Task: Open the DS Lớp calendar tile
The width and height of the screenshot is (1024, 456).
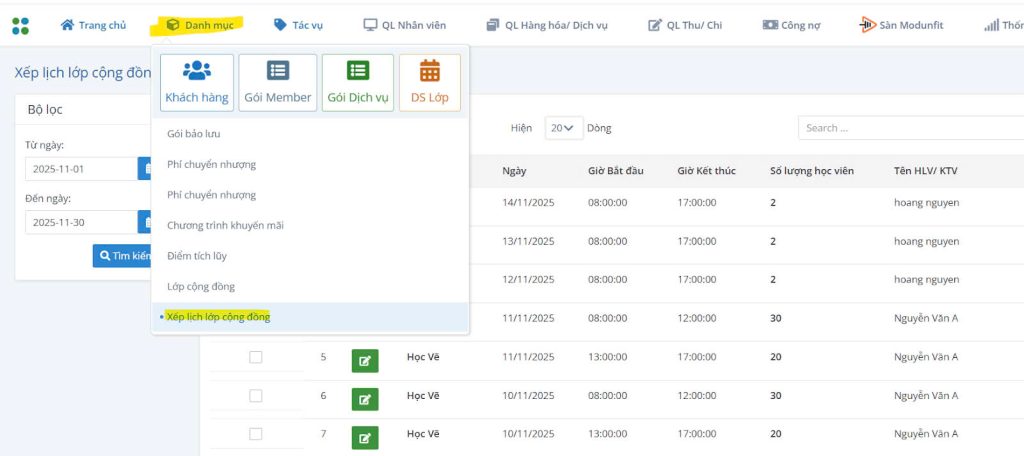Action: coord(430,82)
